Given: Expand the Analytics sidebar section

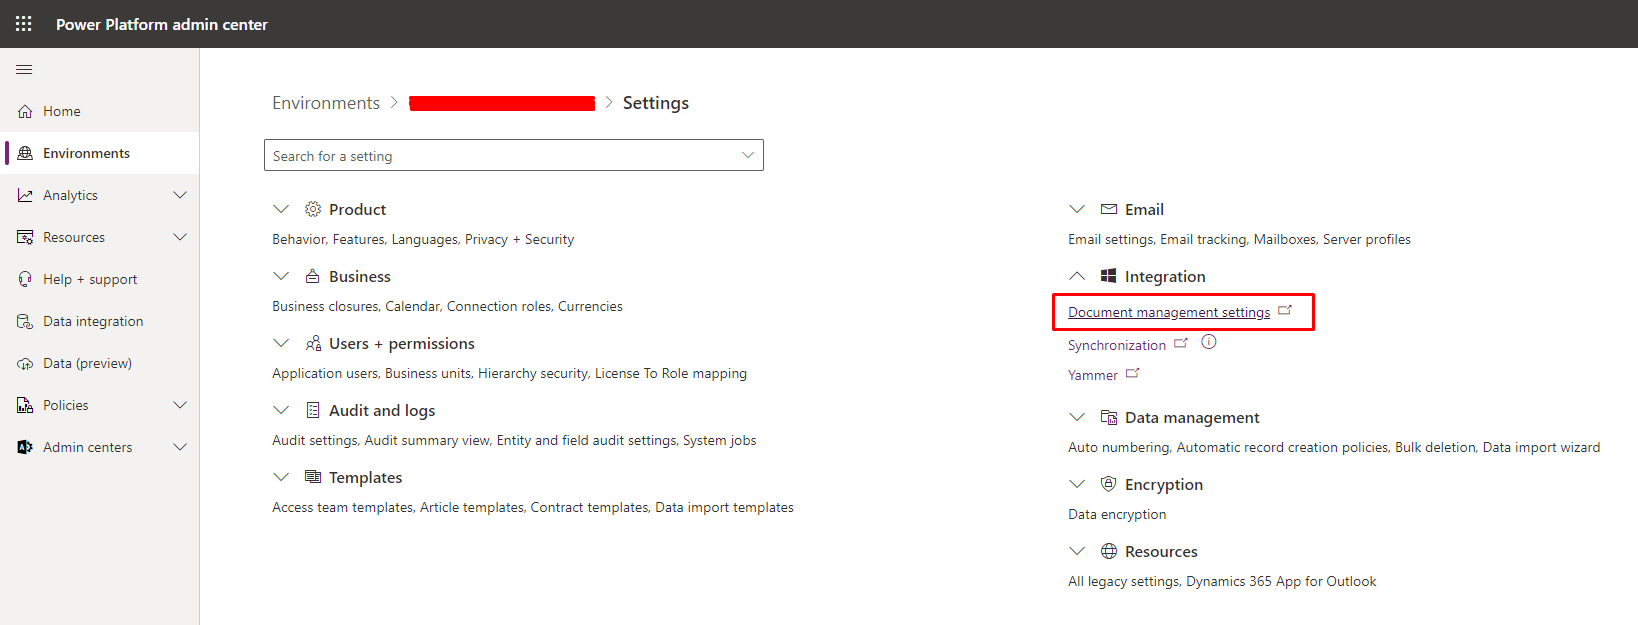Looking at the screenshot, I should click(180, 196).
